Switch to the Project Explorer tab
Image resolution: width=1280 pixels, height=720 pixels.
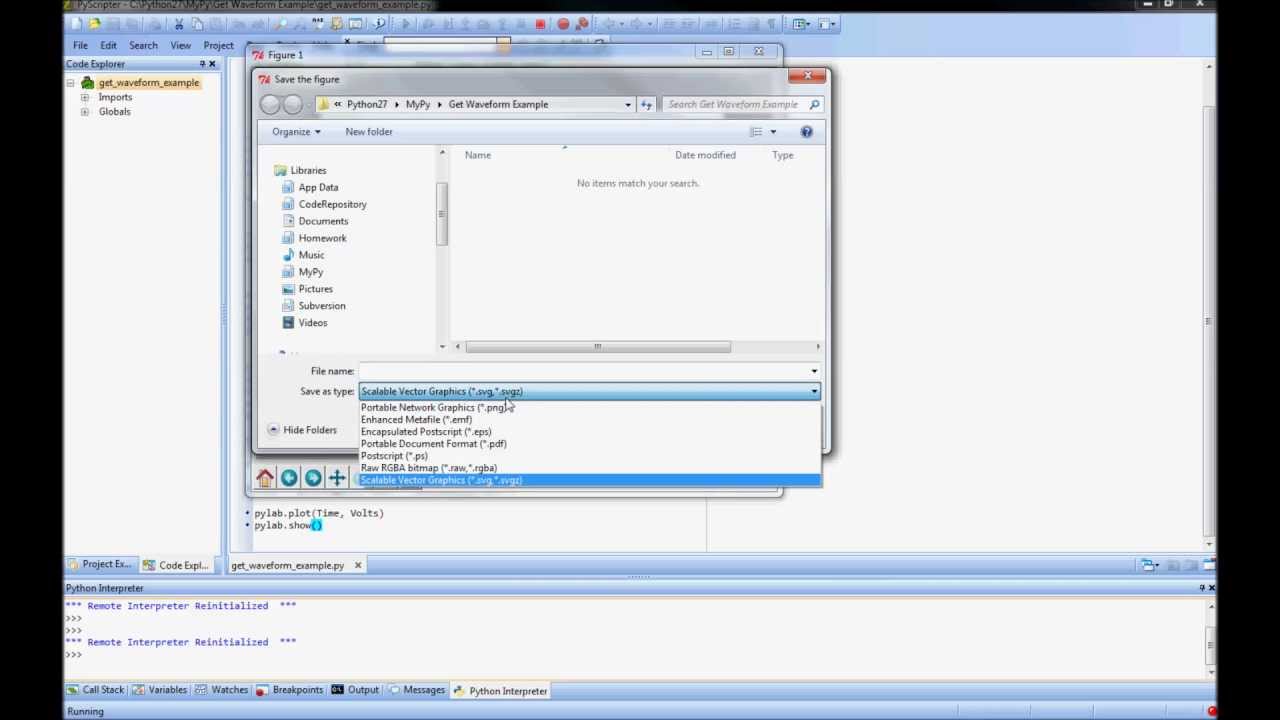[x=99, y=564]
